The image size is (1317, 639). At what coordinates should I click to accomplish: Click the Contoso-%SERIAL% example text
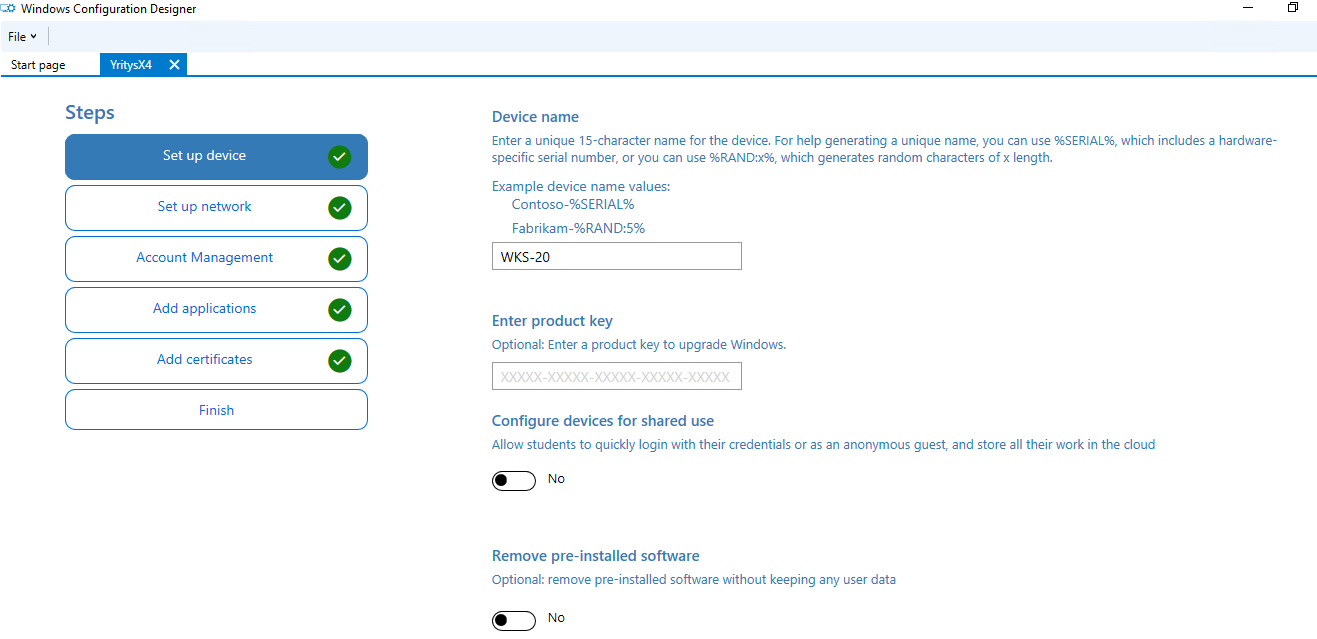tap(573, 204)
